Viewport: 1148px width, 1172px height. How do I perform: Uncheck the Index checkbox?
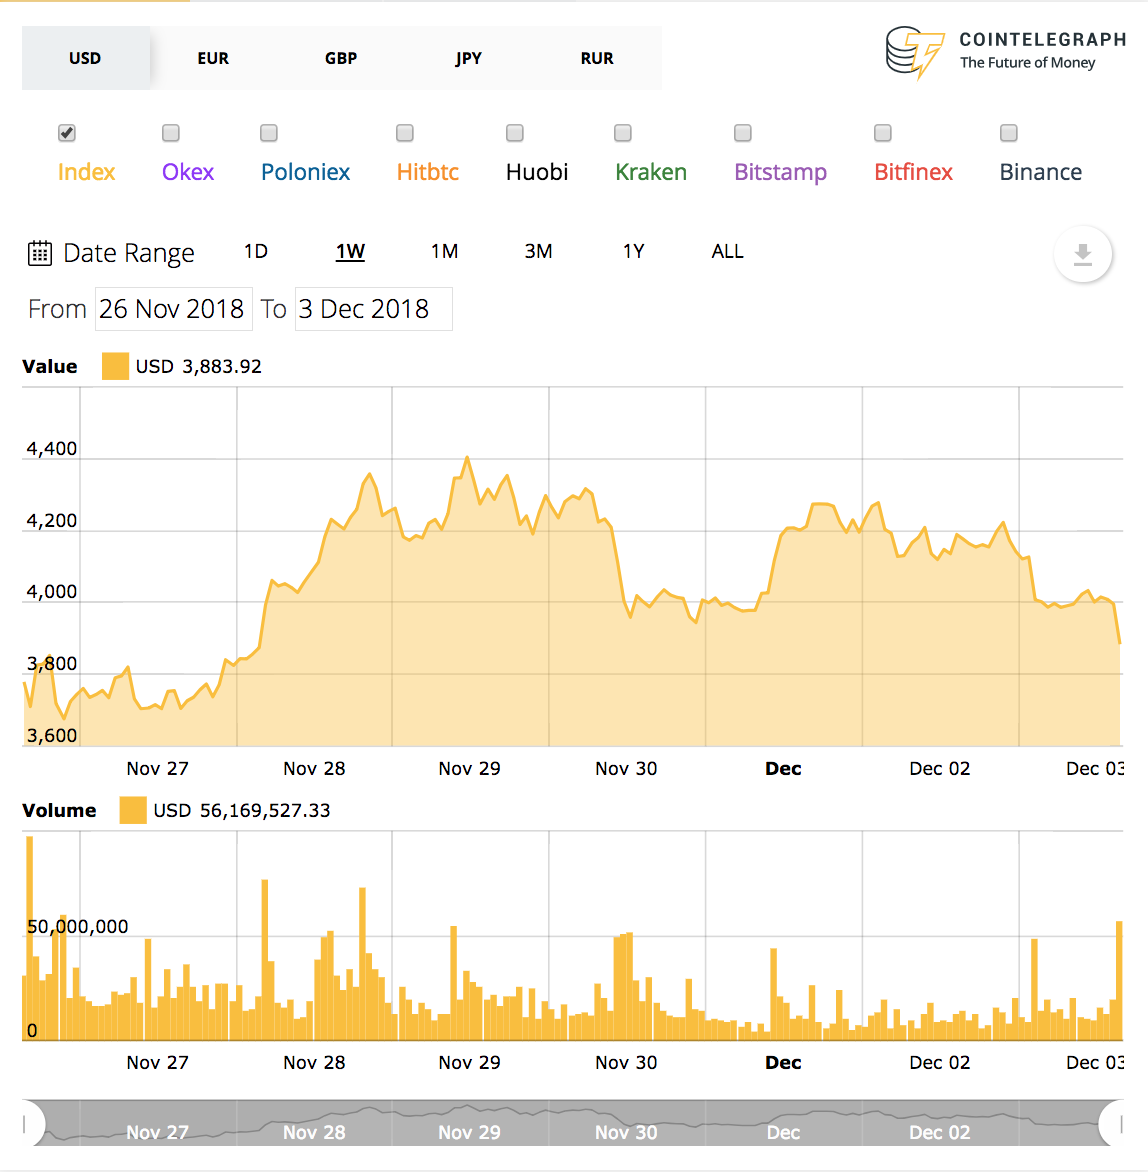coord(67,133)
